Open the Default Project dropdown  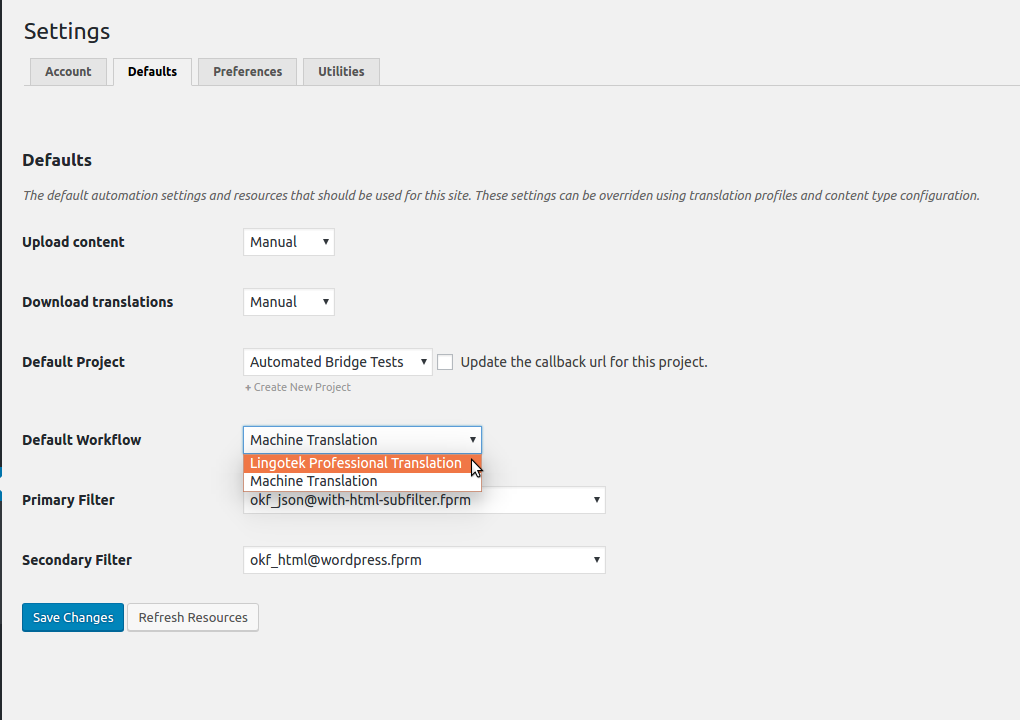pos(337,362)
